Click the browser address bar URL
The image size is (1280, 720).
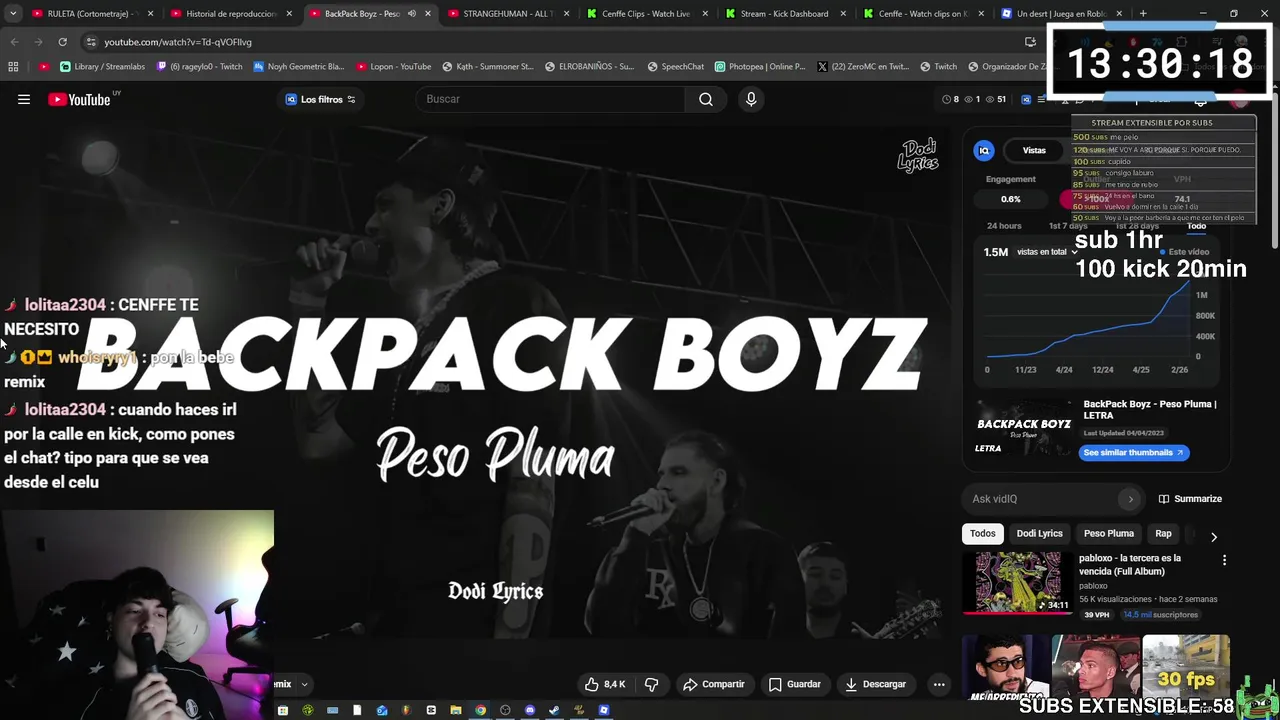pyautogui.click(x=178, y=42)
